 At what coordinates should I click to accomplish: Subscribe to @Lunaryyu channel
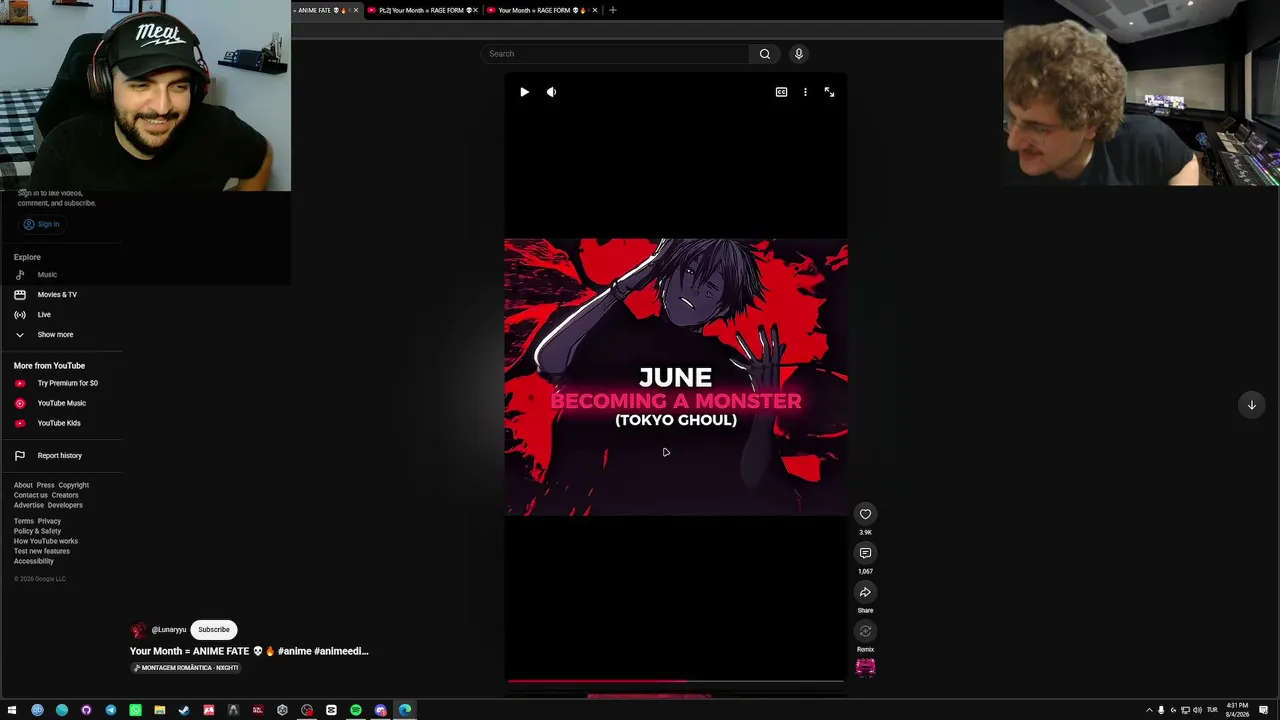tap(213, 630)
